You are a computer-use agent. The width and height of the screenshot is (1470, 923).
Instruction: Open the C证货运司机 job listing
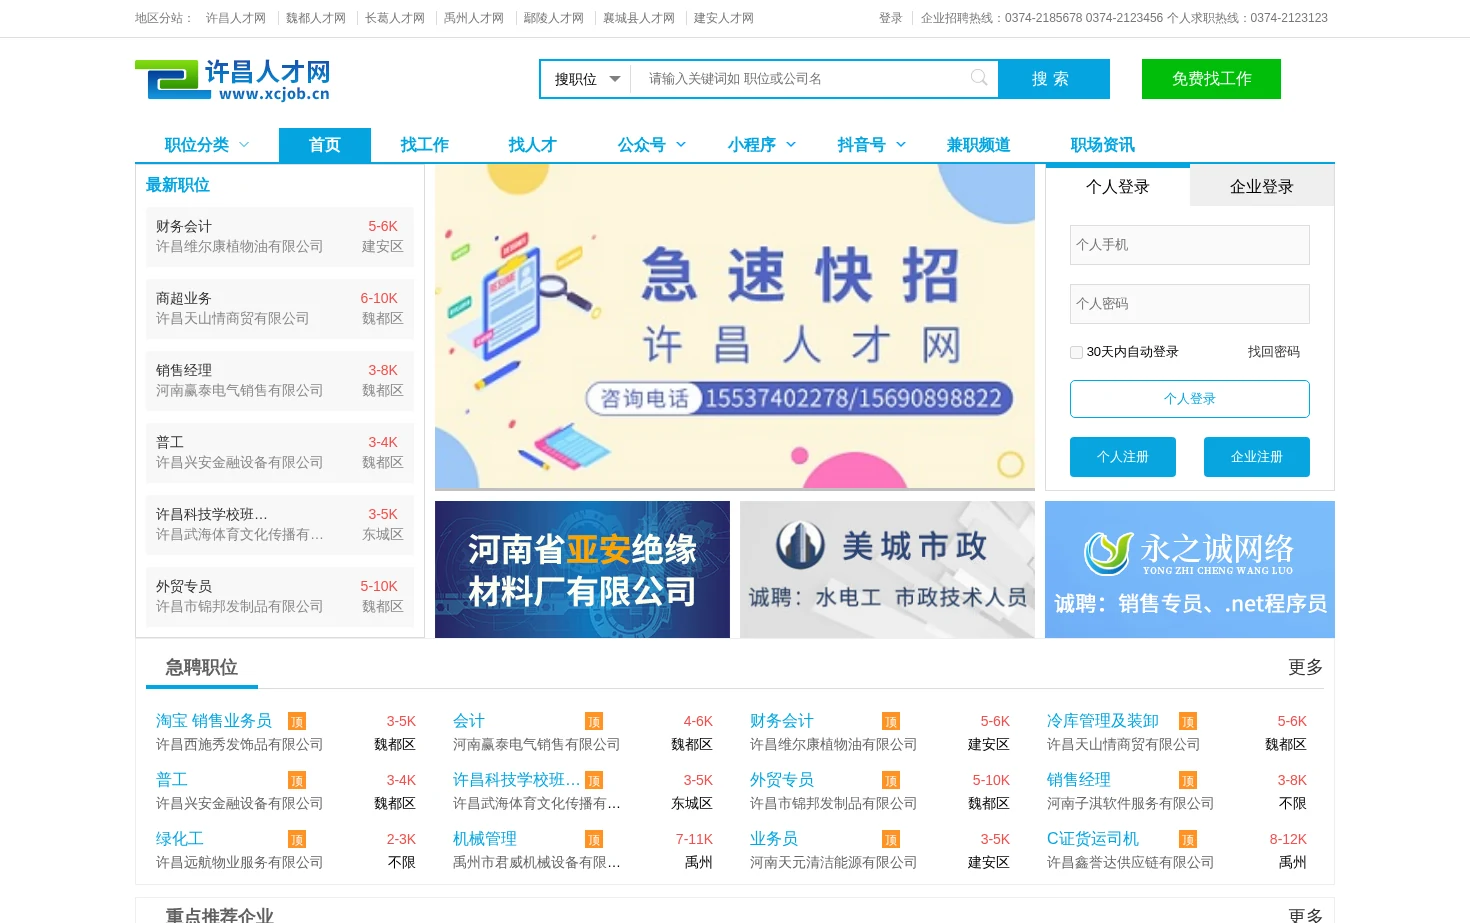[1093, 839]
